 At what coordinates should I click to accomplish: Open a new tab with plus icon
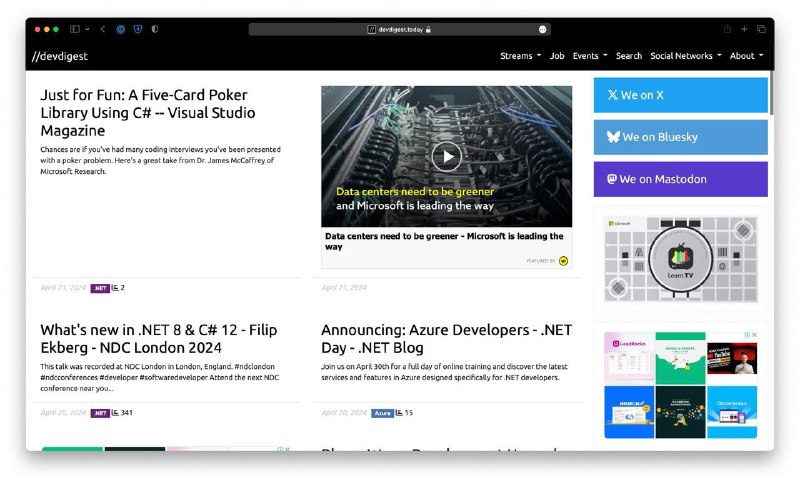744,29
